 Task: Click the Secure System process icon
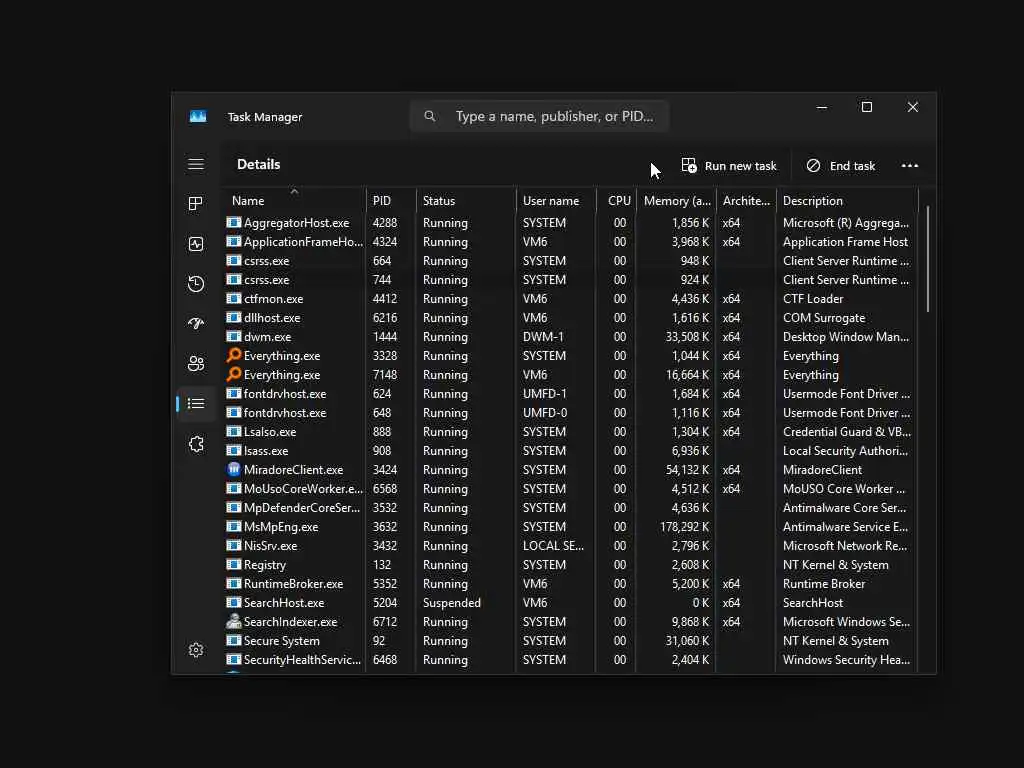(x=234, y=640)
